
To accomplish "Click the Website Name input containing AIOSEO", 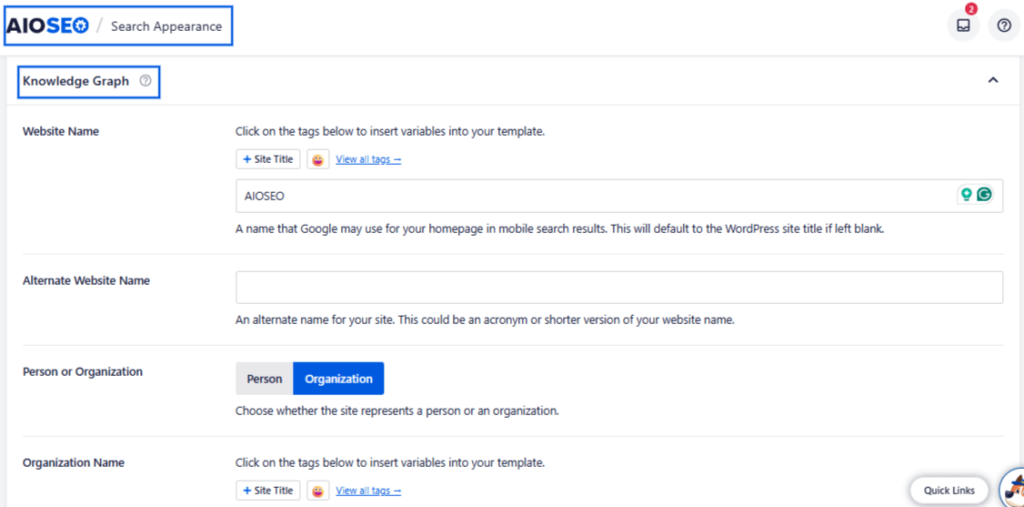I will [619, 195].
